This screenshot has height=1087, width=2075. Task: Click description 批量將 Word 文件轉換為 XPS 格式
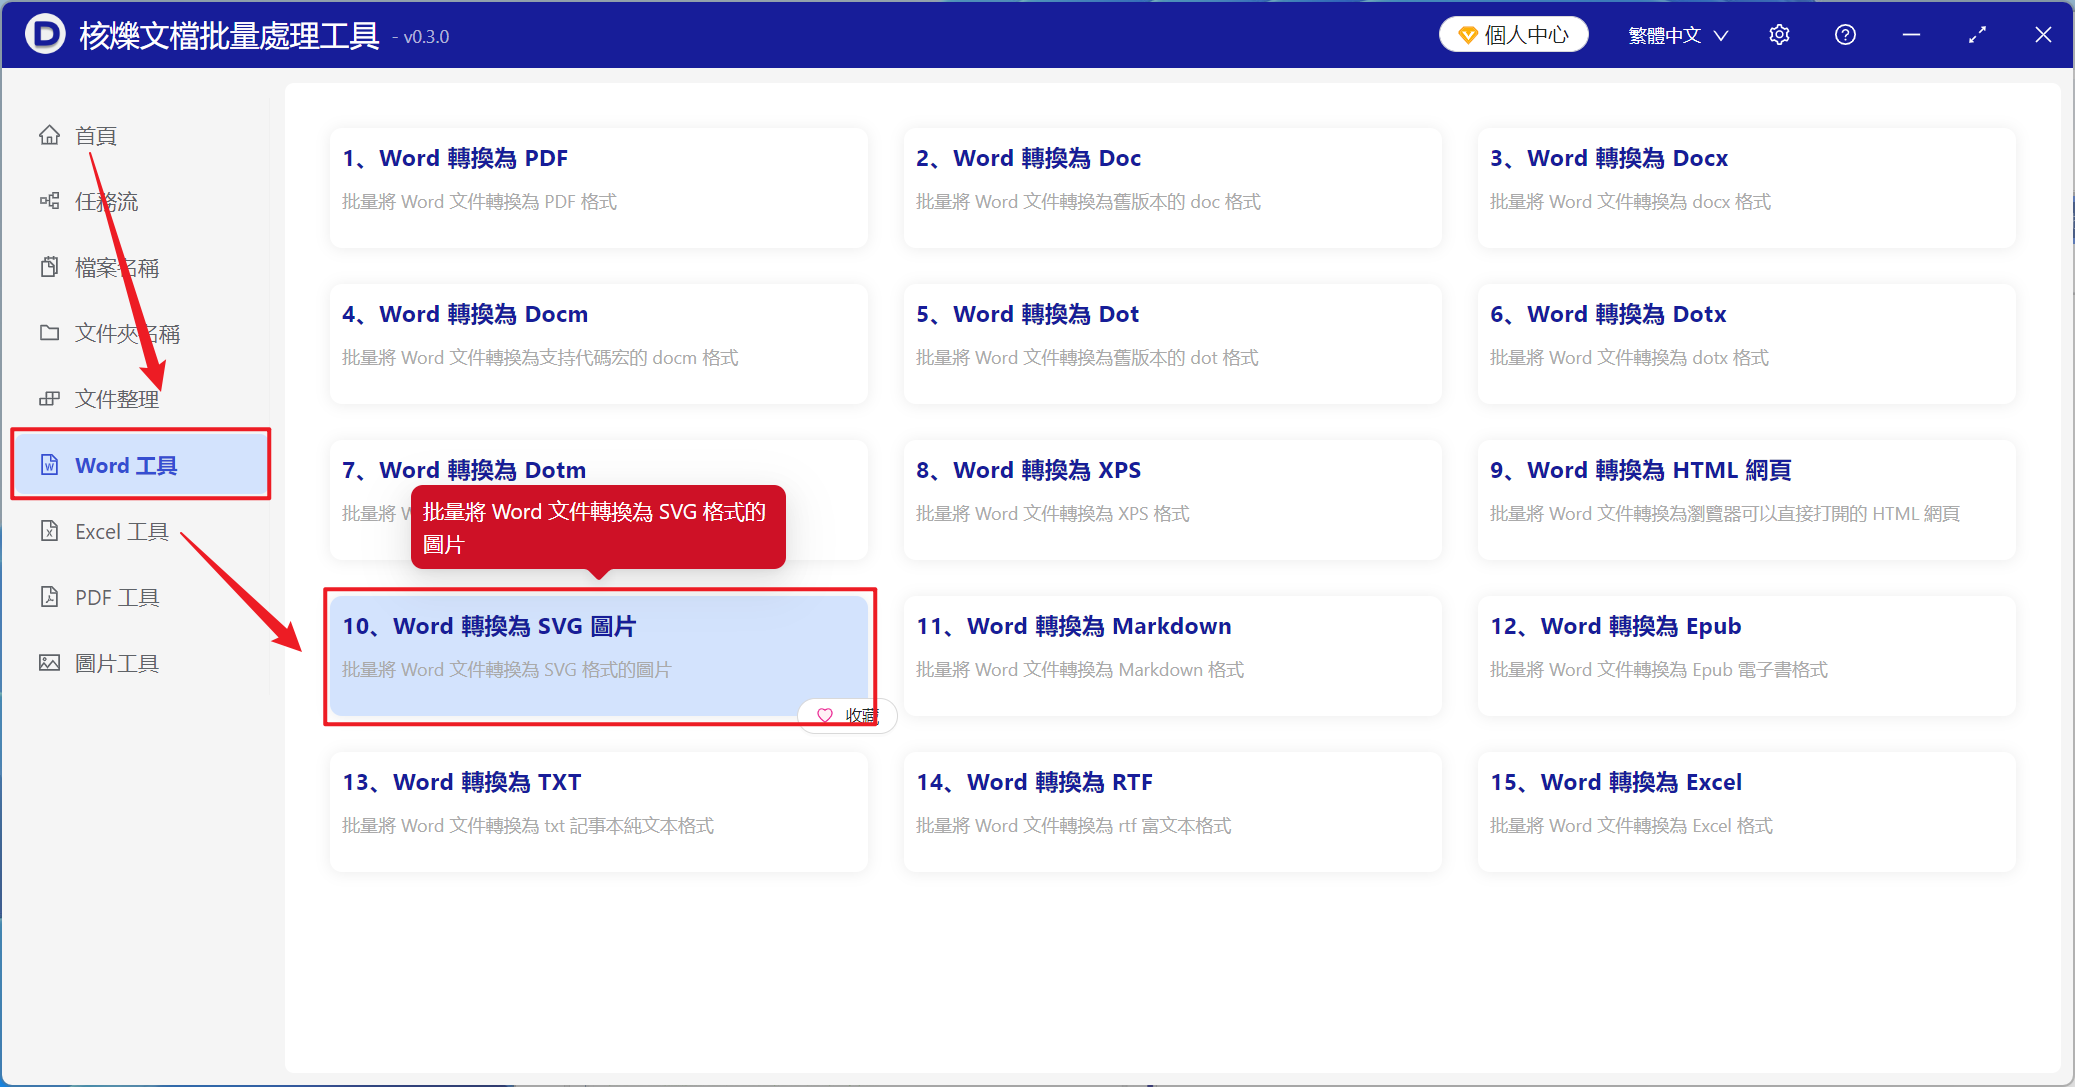pyautogui.click(x=1053, y=514)
